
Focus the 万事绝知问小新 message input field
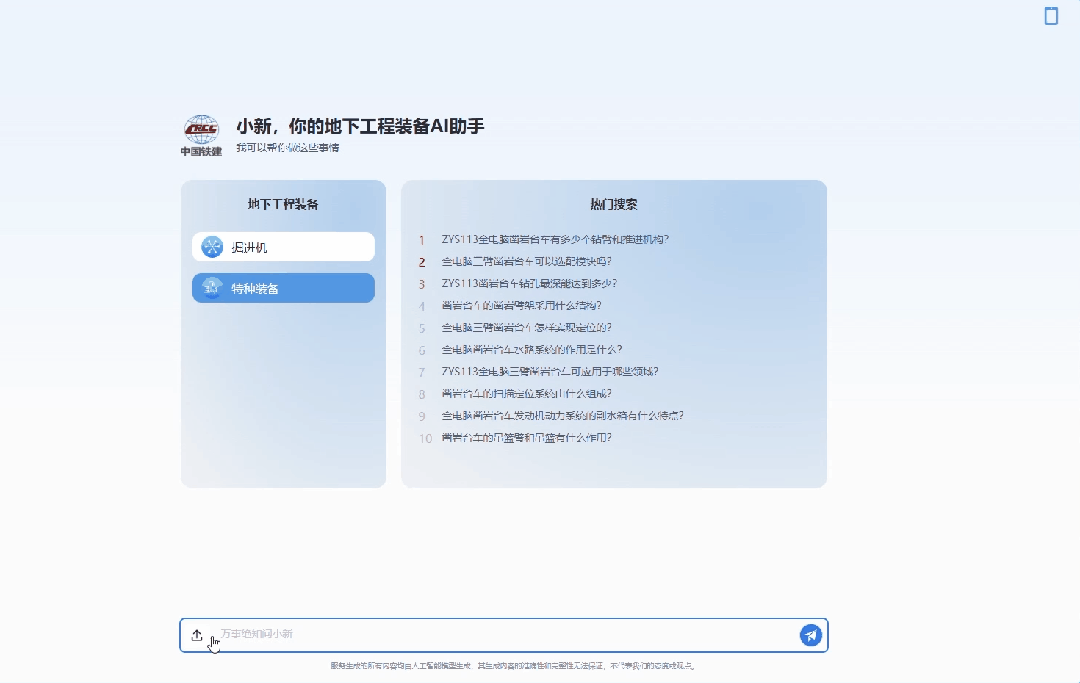tap(506, 634)
